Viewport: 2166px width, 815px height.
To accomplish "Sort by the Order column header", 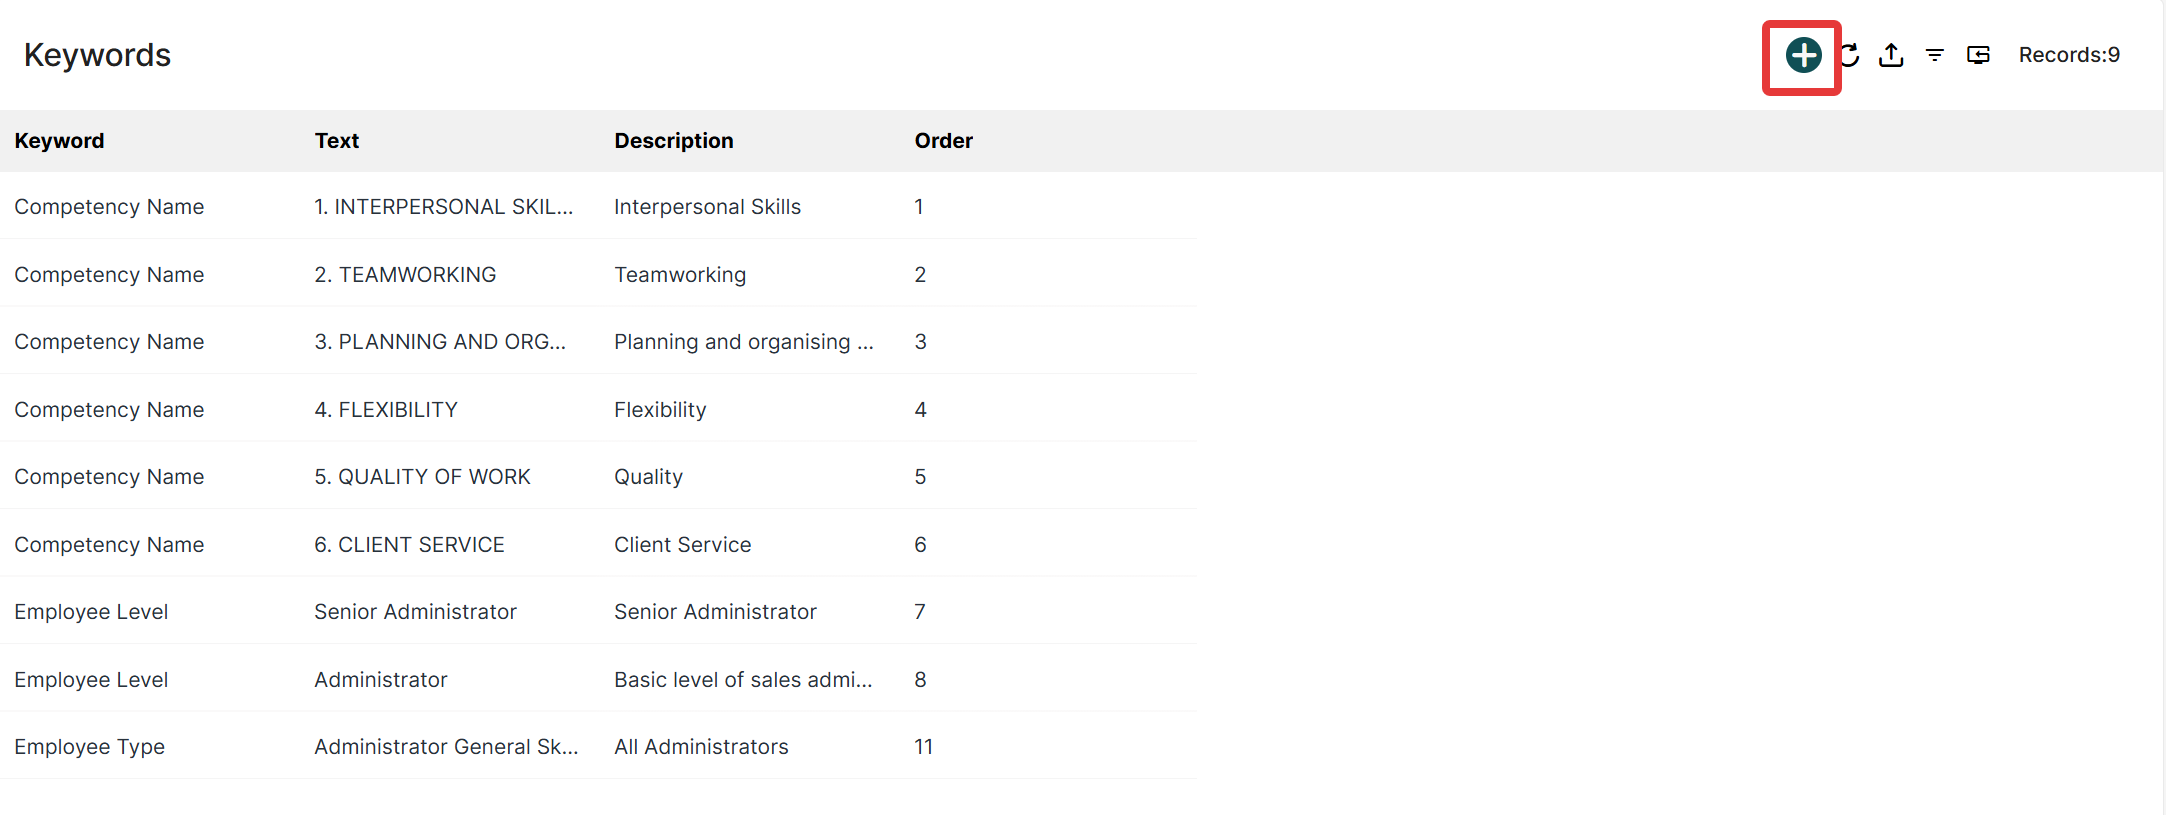I will 944,141.
